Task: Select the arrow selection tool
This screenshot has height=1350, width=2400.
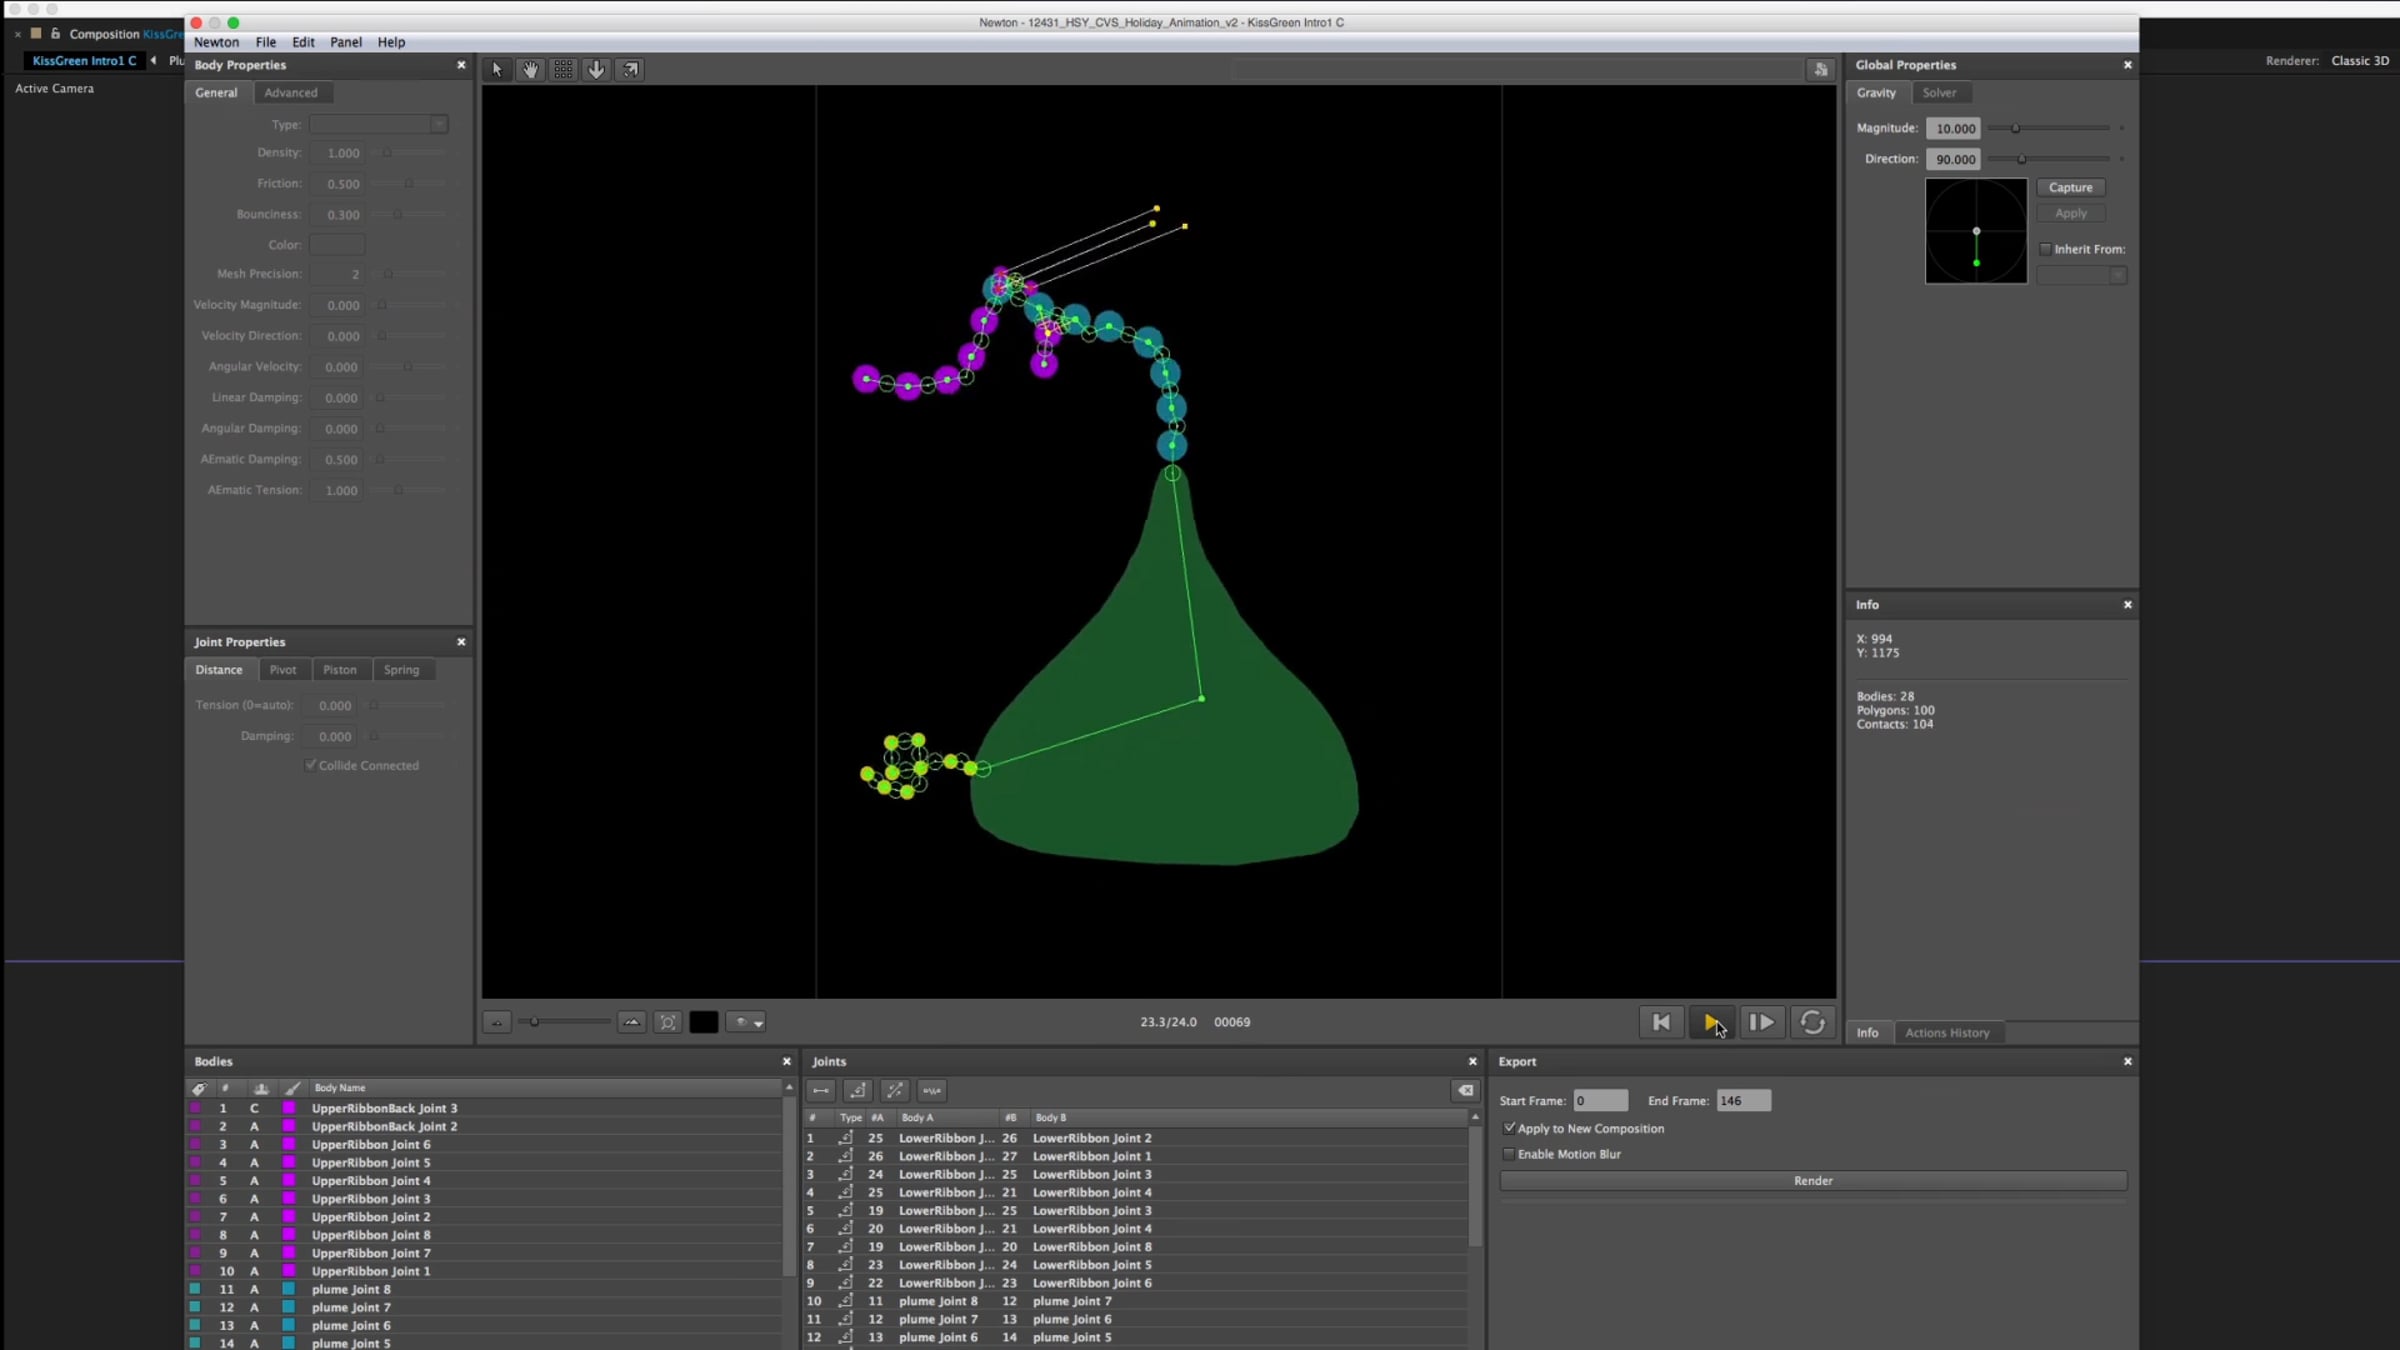Action: pos(497,69)
